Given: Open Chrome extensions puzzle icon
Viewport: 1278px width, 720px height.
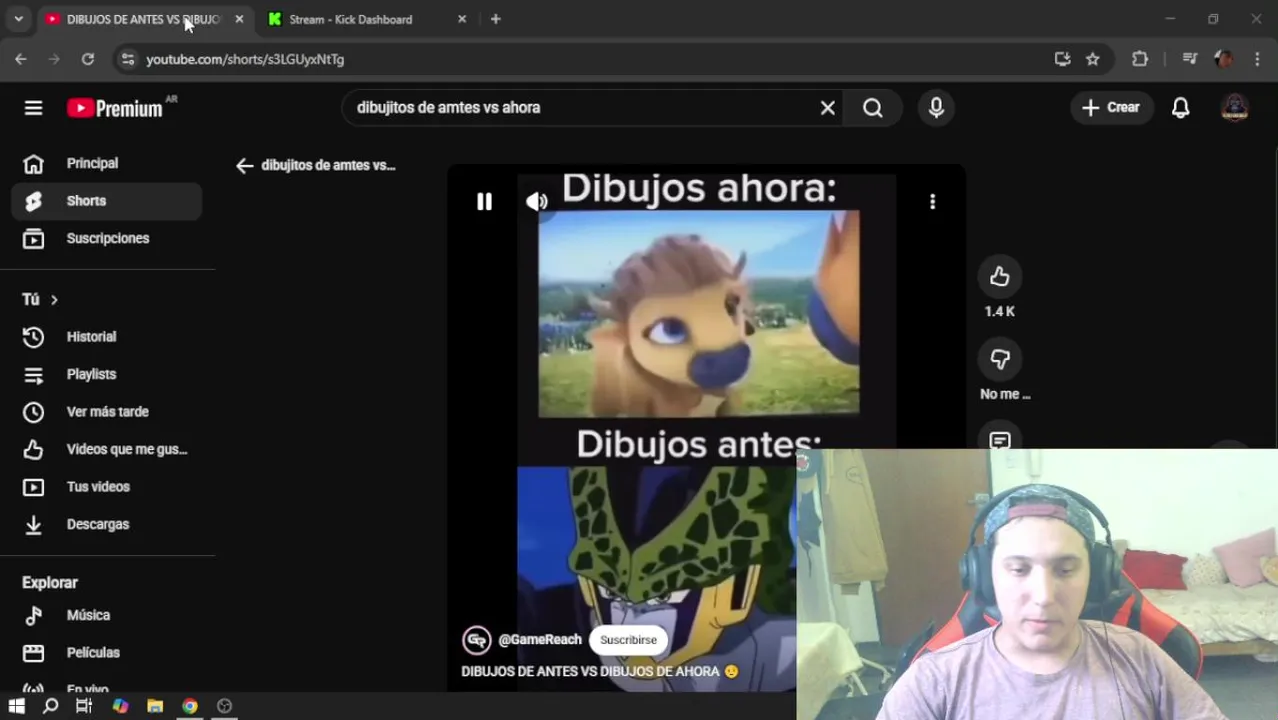Looking at the screenshot, I should coord(1140,59).
